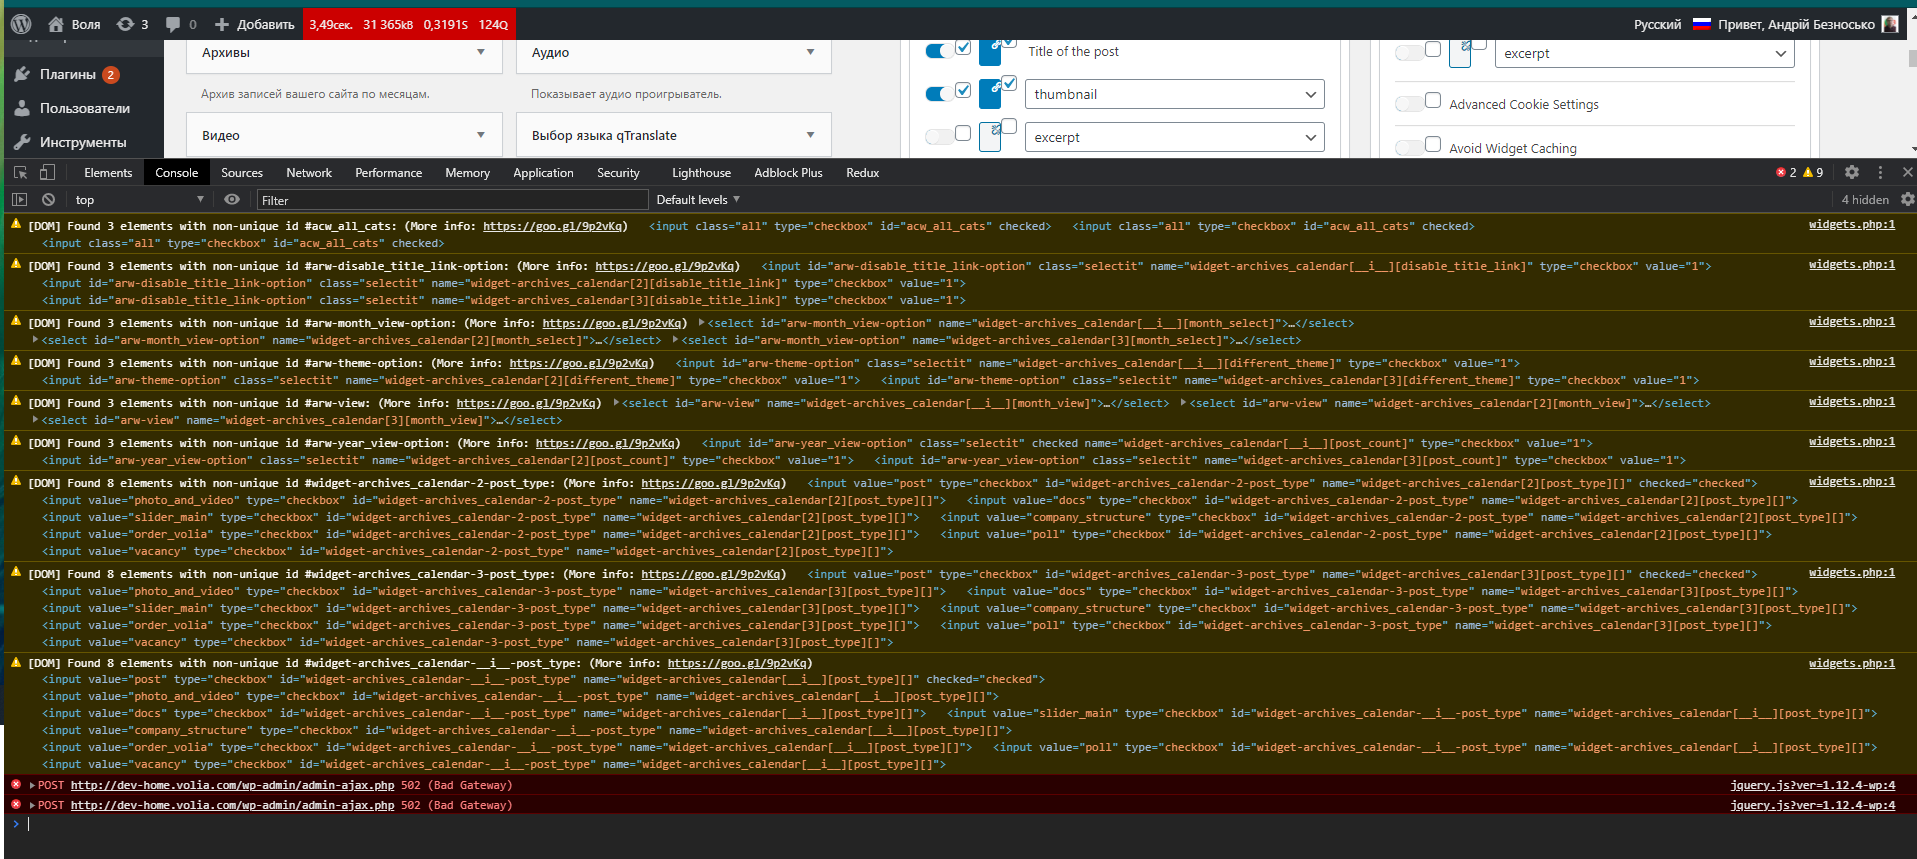This screenshot has width=1917, height=859.
Task: Create a live expression with the eye icon
Action: tap(232, 200)
